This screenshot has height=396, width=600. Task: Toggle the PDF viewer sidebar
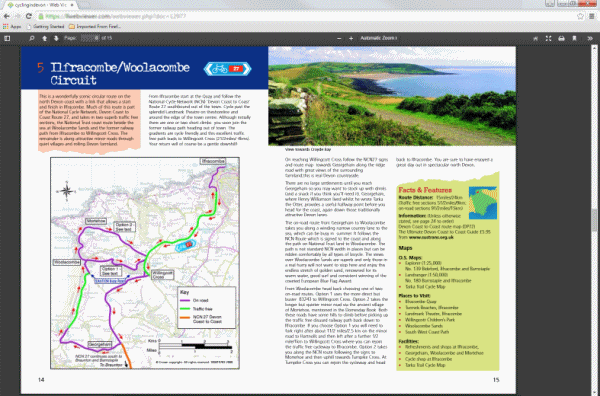pyautogui.click(x=7, y=38)
